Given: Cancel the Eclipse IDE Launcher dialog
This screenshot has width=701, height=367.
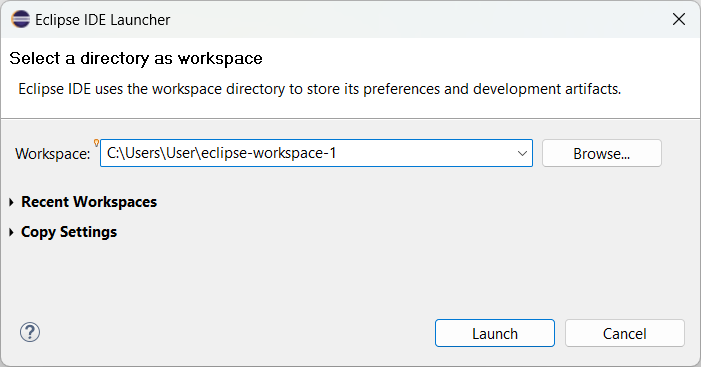Looking at the screenshot, I should tap(625, 333).
